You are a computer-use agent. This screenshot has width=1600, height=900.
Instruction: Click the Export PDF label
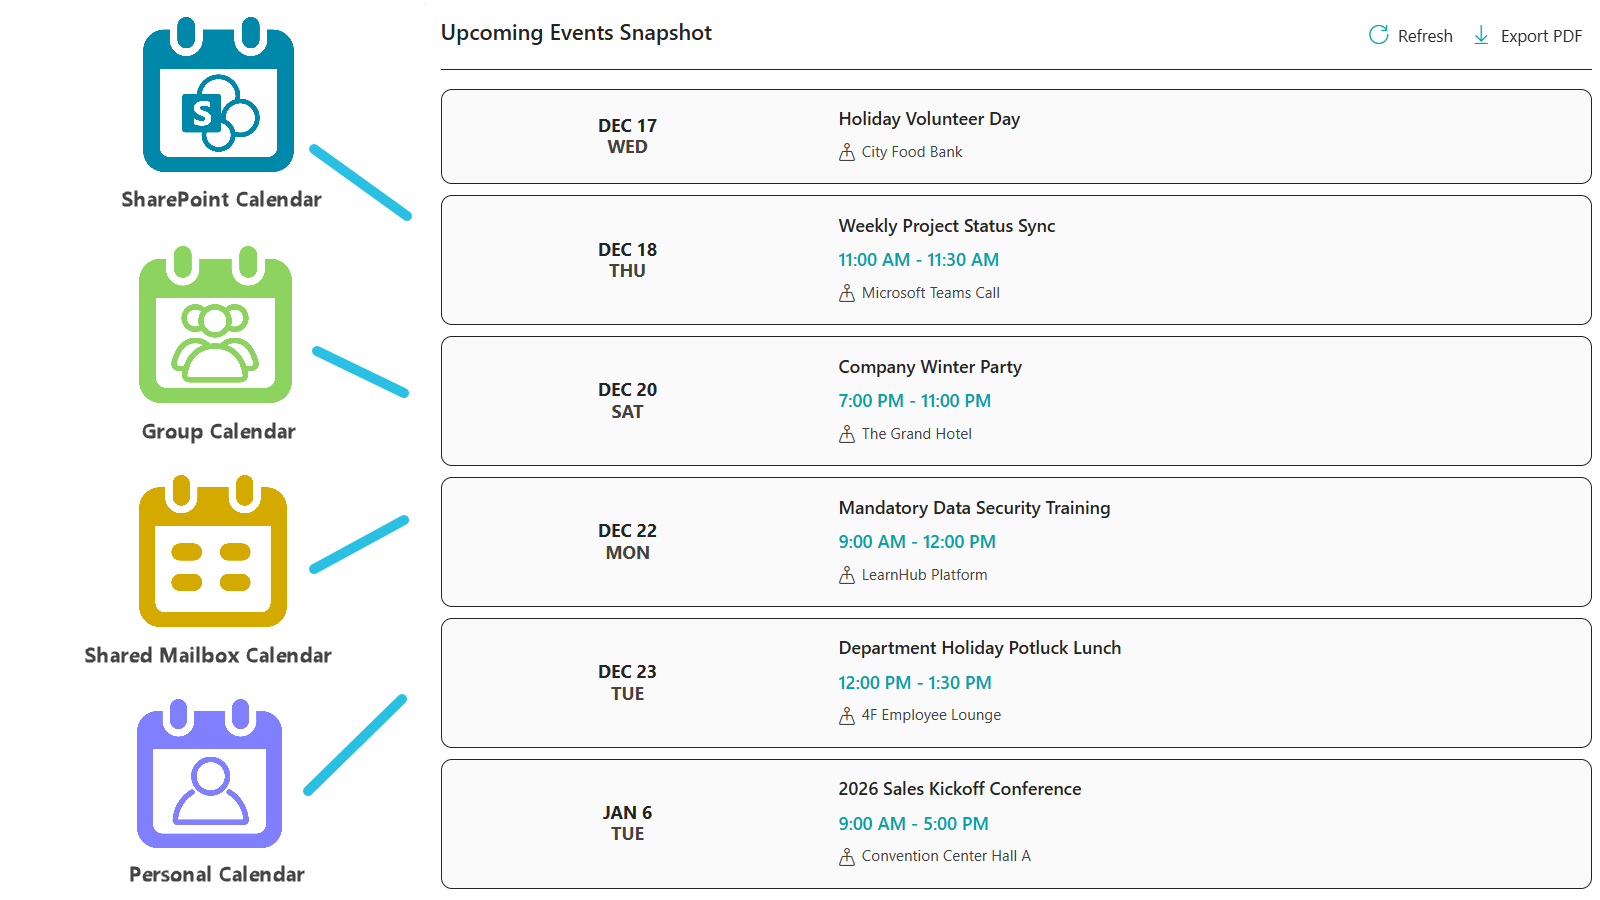point(1542,35)
